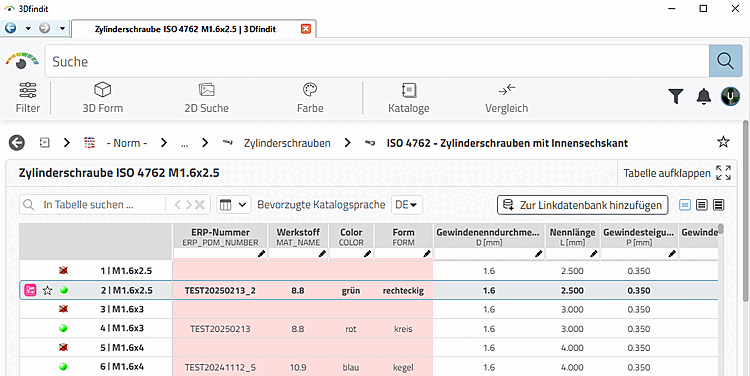Click the Tabelle aufklappen button
This screenshot has width=750, height=376.
tap(676, 173)
